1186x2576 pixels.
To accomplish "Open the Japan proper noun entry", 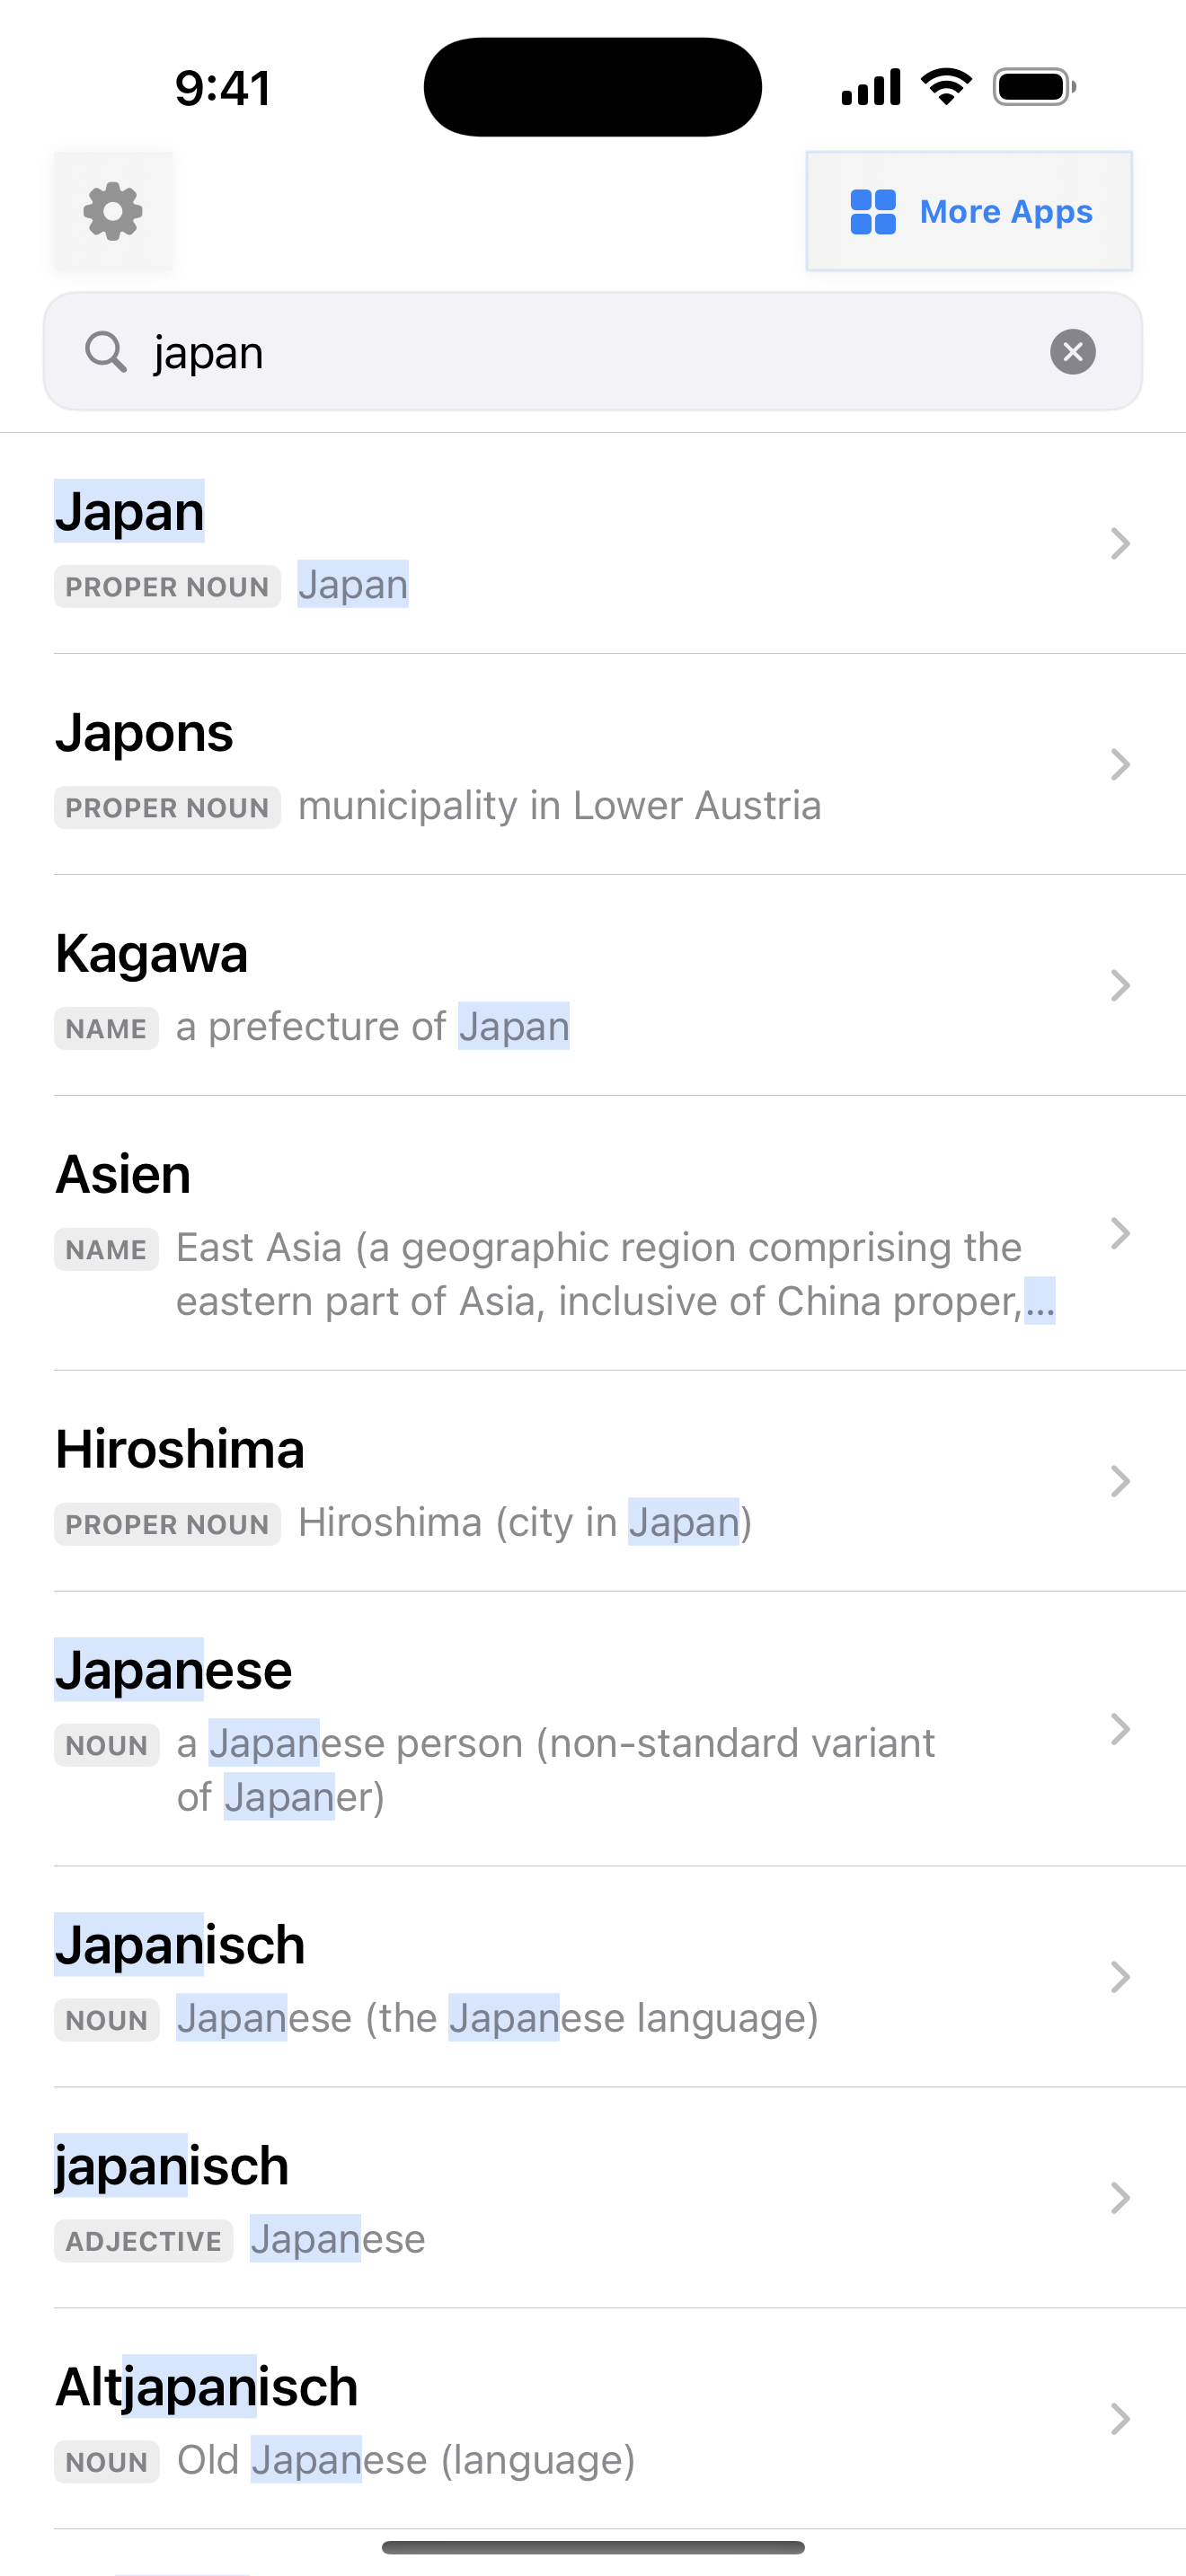I will coord(130,512).
